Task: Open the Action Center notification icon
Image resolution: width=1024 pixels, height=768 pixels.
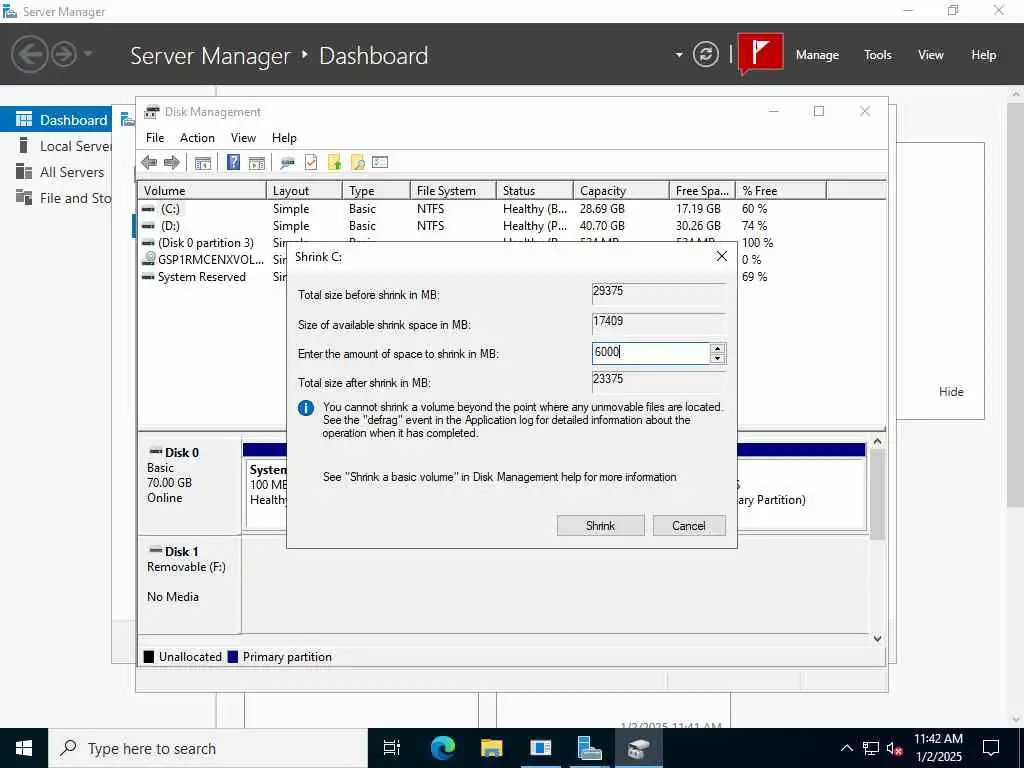Action: tap(991, 748)
